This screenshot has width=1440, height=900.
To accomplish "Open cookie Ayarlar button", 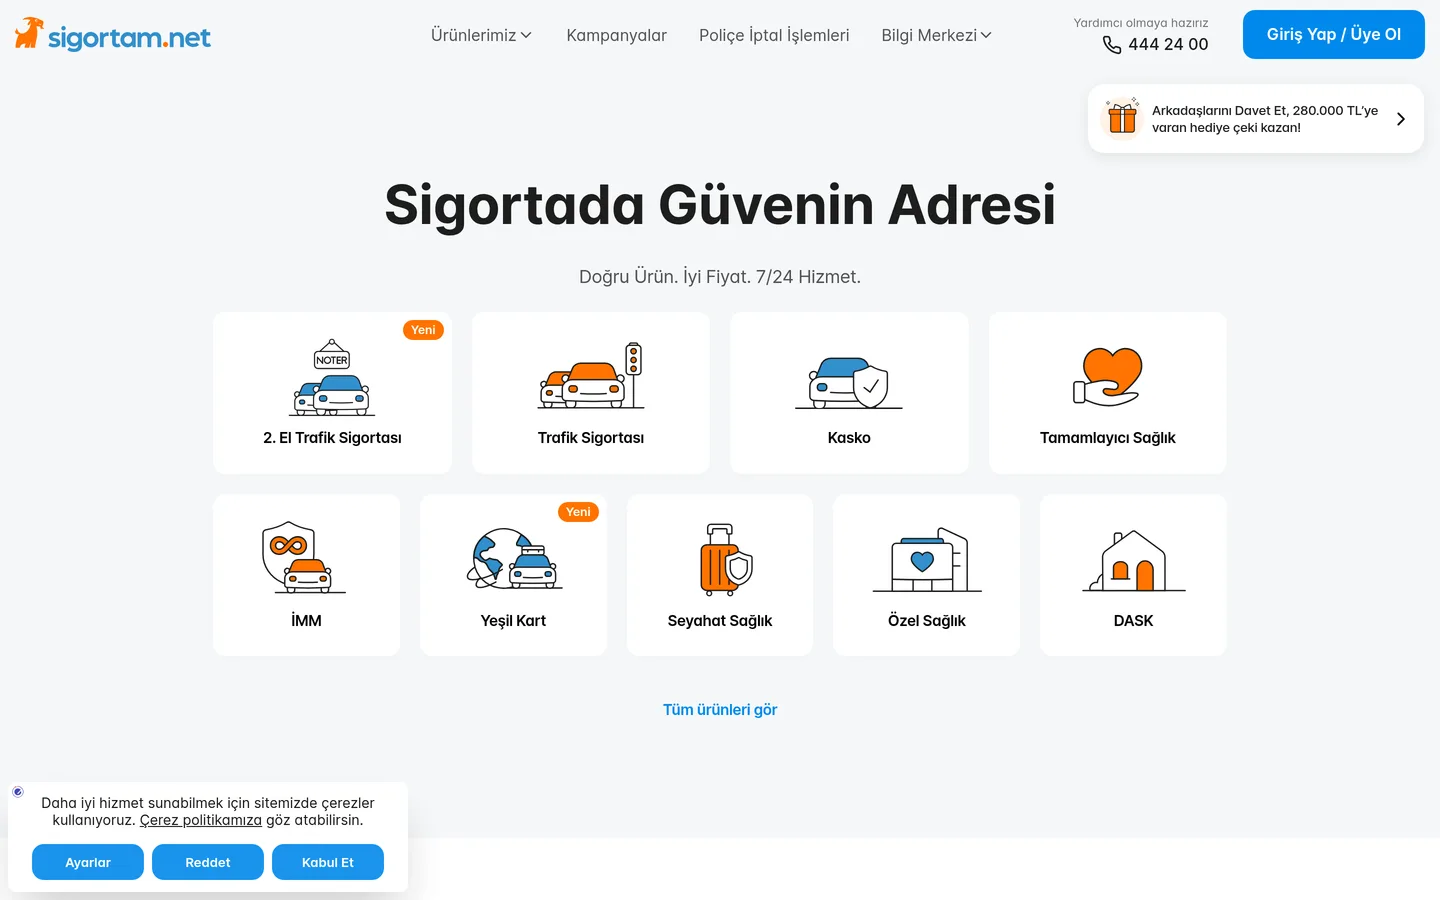I will pos(88,862).
